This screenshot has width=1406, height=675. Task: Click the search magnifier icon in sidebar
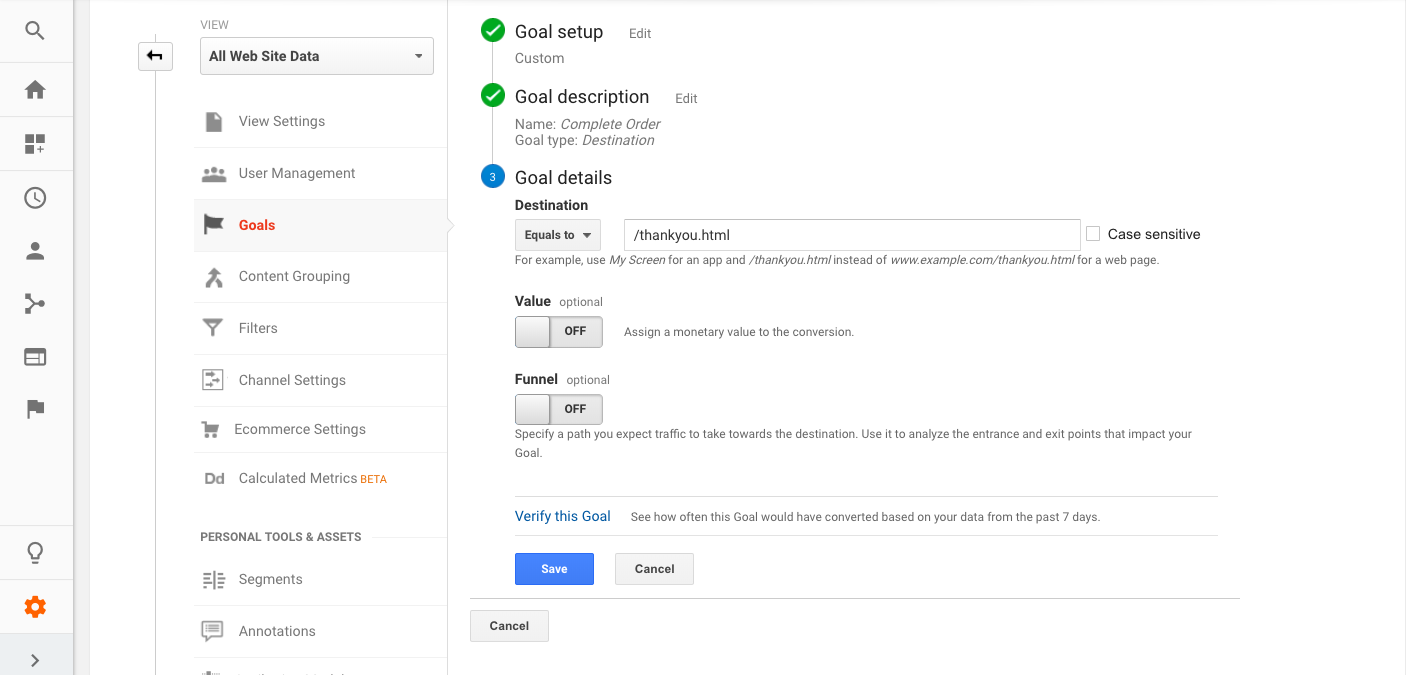35,31
